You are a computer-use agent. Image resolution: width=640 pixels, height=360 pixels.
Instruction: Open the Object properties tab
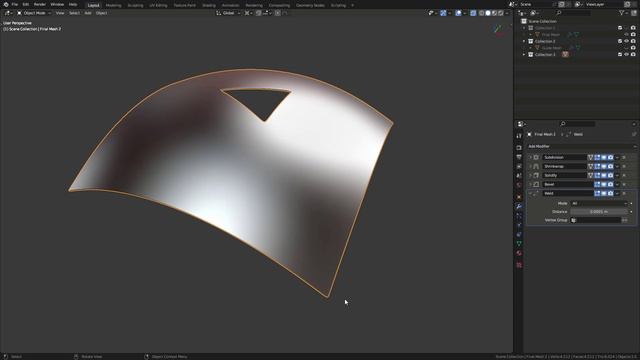[x=519, y=197]
